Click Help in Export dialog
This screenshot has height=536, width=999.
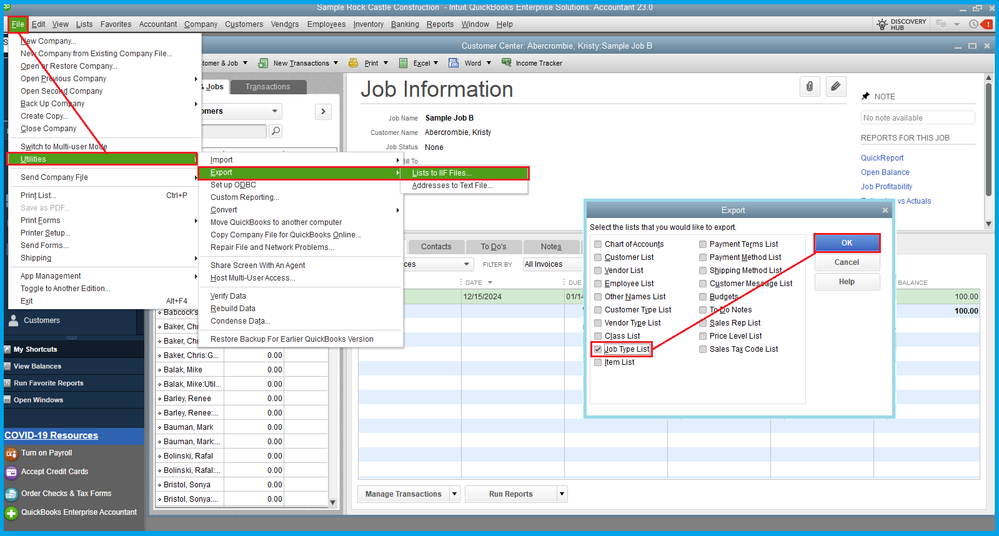pyautogui.click(x=847, y=282)
